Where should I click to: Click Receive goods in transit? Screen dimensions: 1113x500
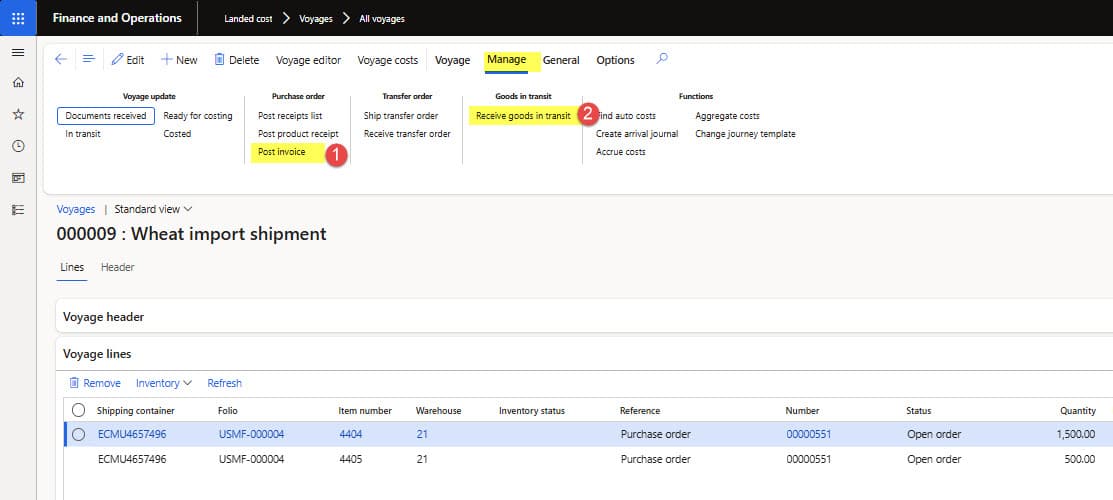coord(523,116)
